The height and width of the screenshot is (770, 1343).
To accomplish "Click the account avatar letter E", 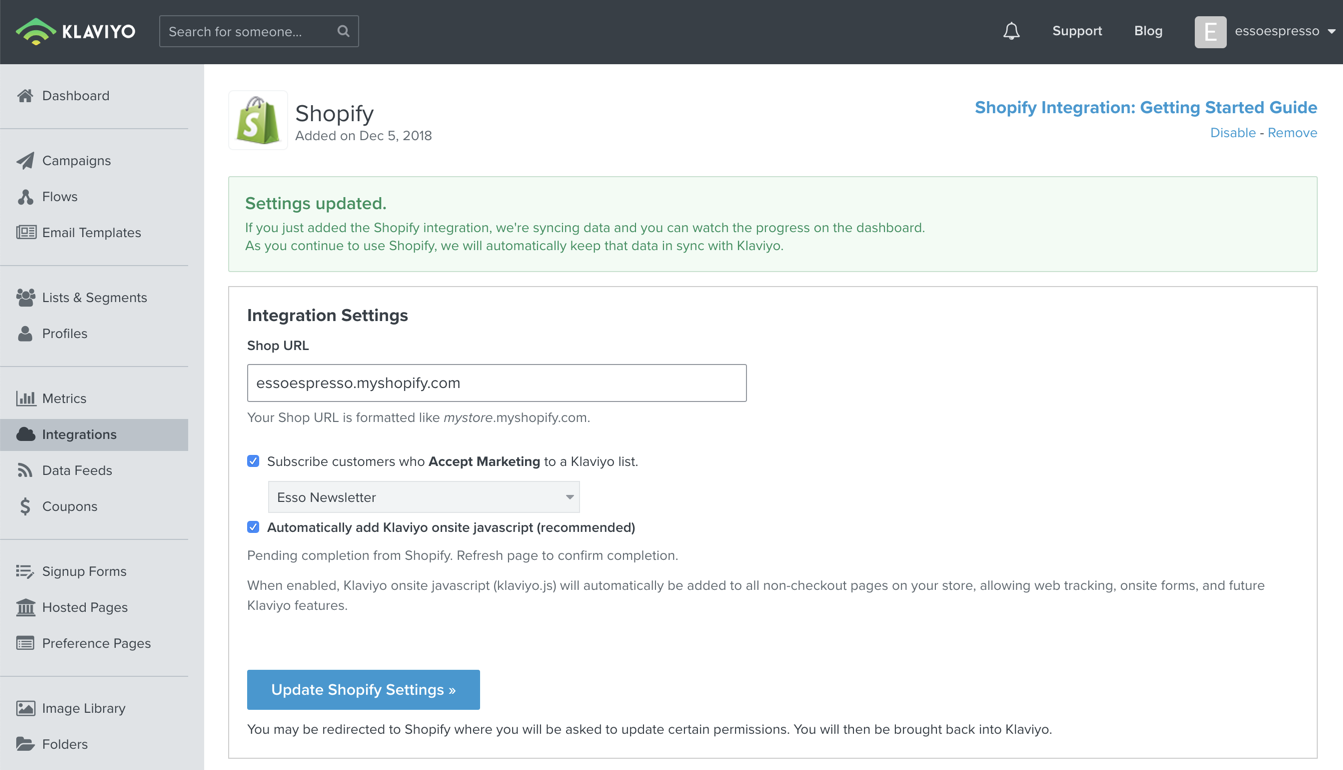I will pos(1210,32).
